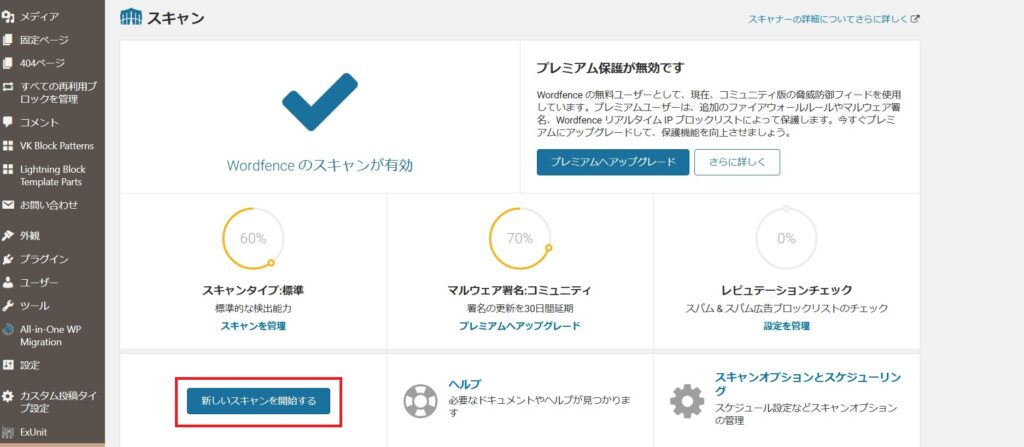Click the 外観 paintbrush icon
The width and height of the screenshot is (1024, 447).
8,235
